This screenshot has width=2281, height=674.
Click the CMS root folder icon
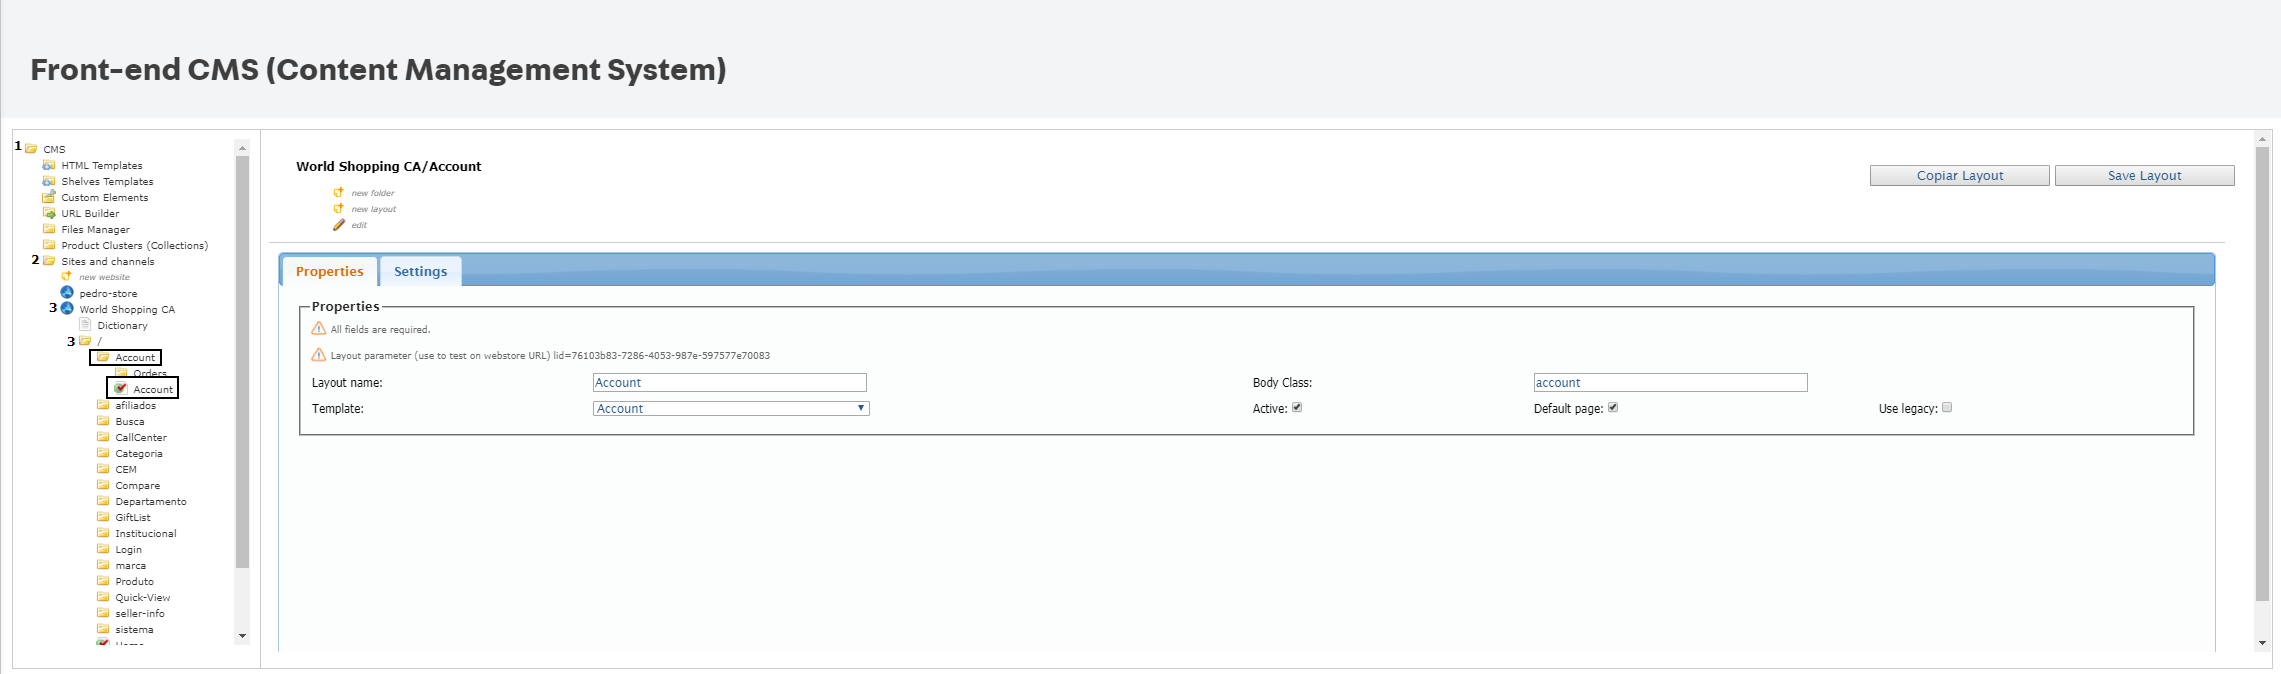[31, 149]
